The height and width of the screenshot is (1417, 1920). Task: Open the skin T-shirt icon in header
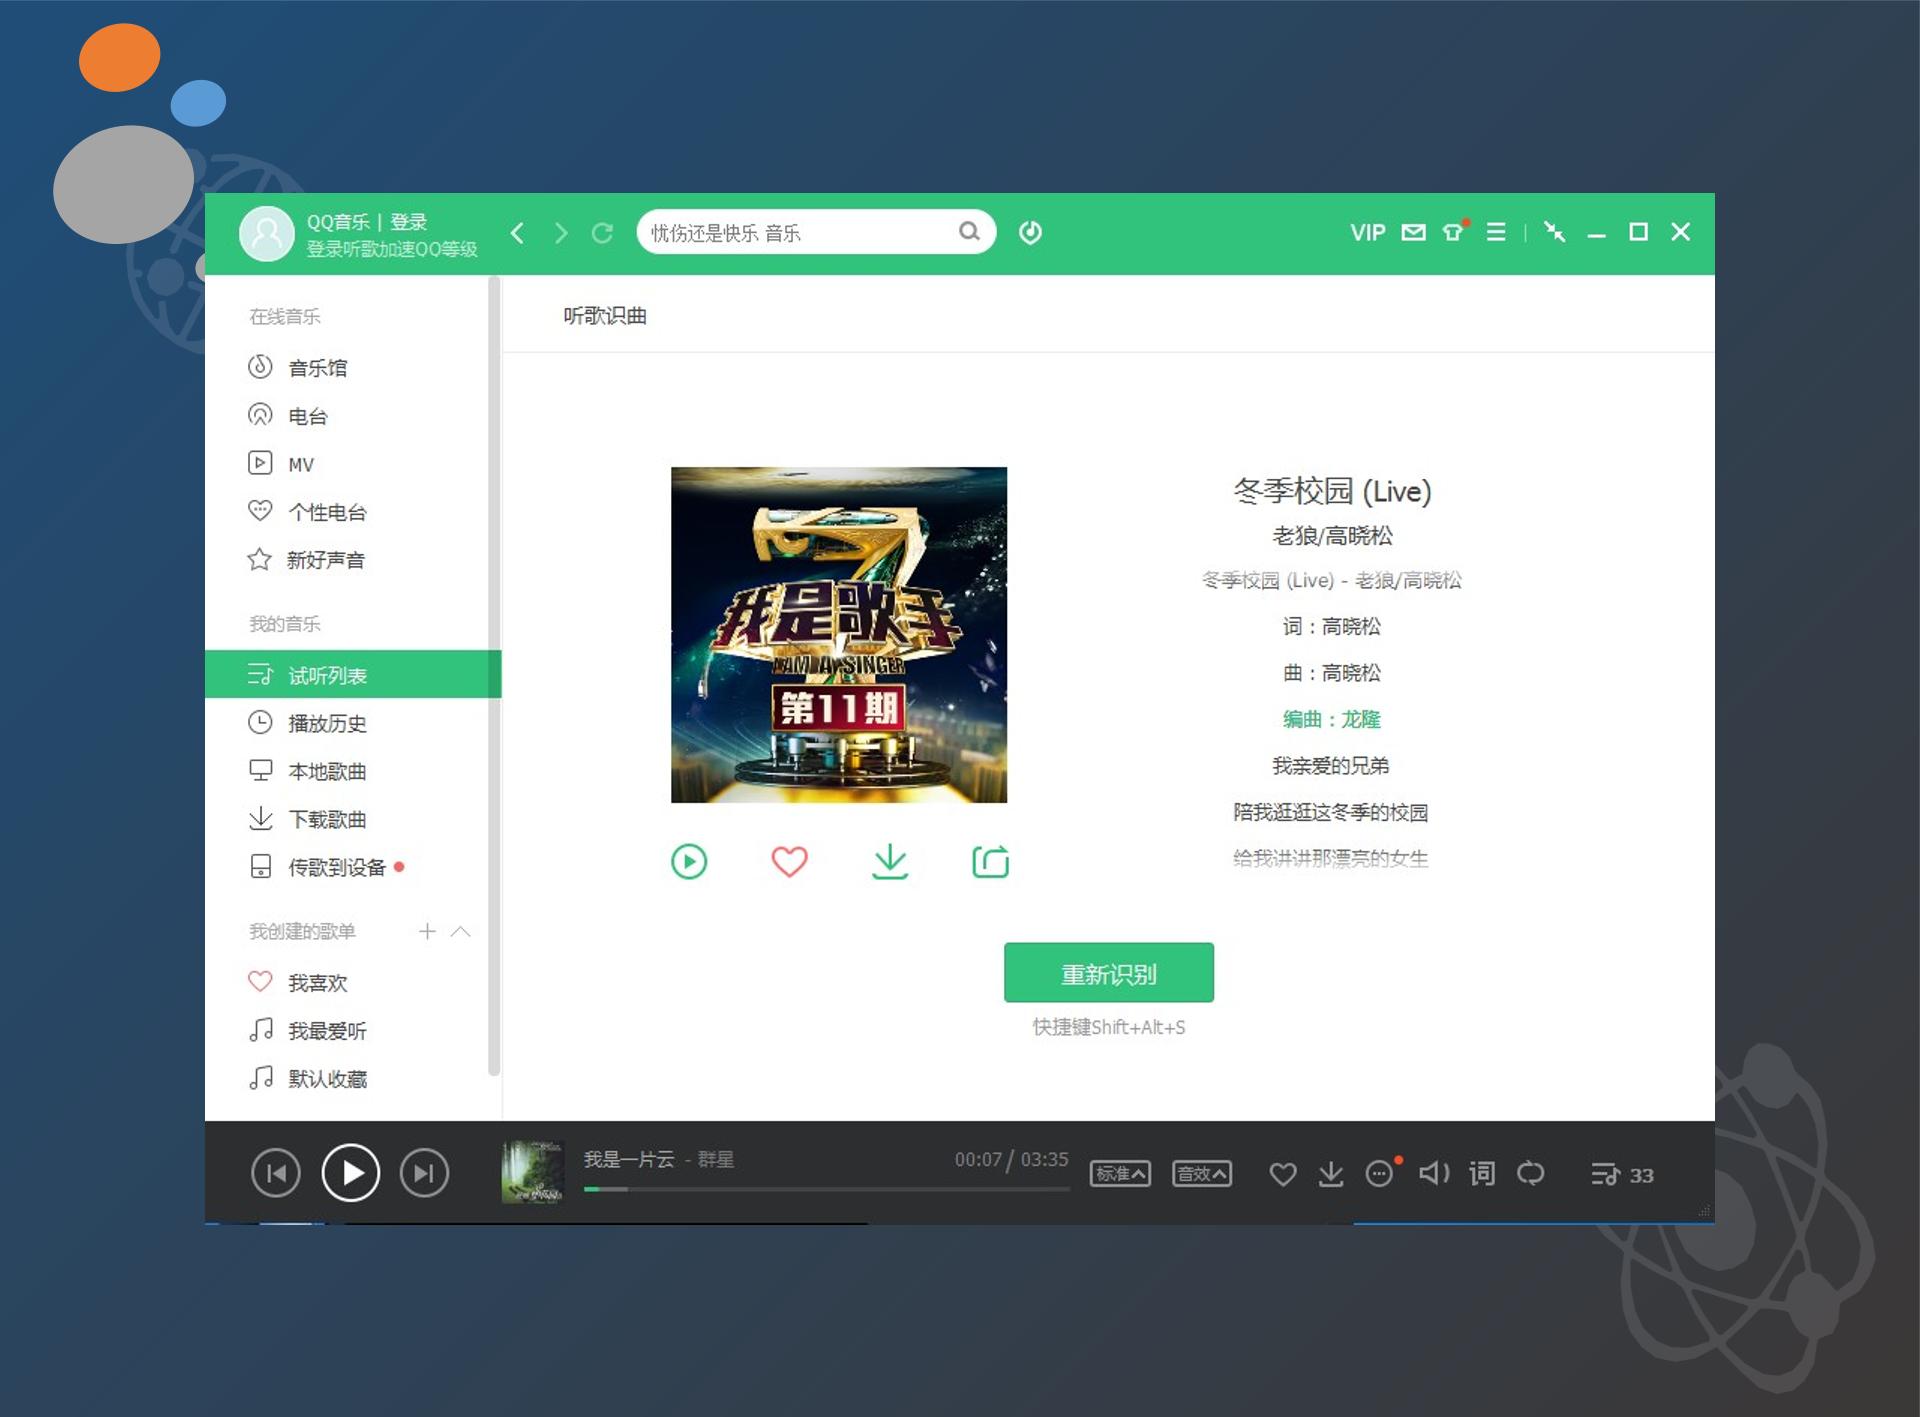tap(1454, 231)
